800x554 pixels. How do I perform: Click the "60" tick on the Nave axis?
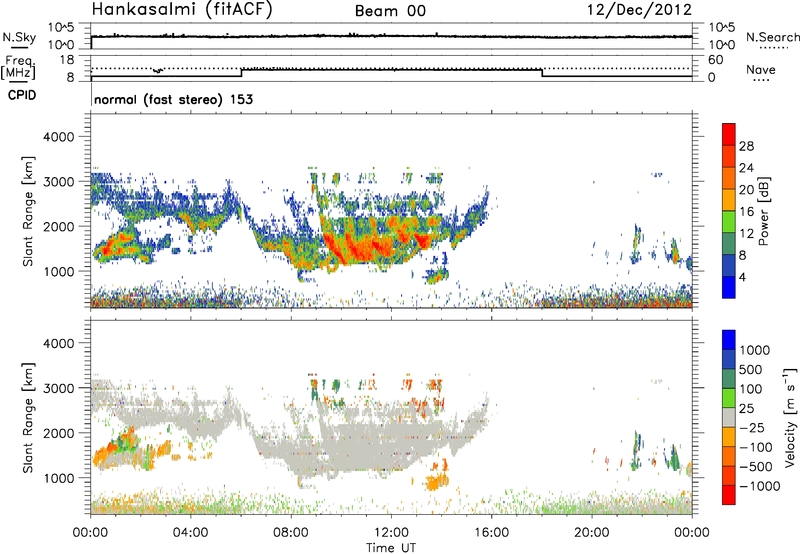click(715, 60)
